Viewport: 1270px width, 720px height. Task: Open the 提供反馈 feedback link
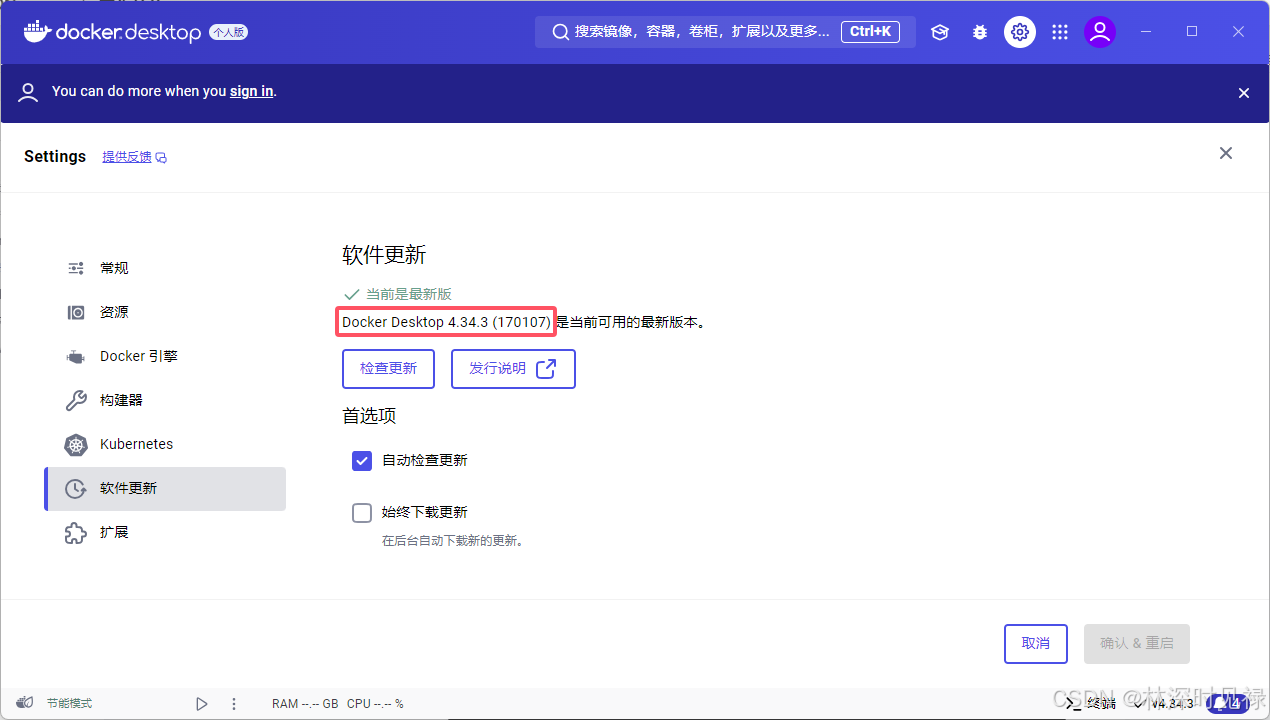click(x=134, y=157)
